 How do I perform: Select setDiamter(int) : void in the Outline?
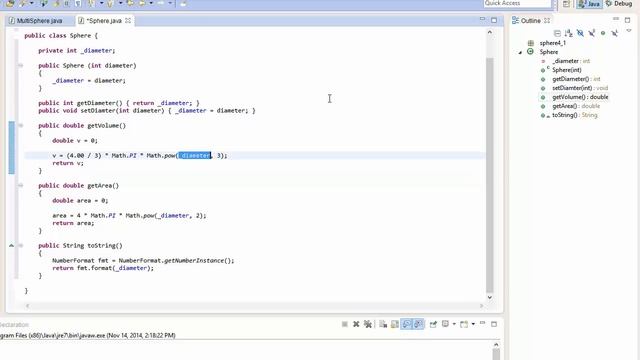[580, 88]
